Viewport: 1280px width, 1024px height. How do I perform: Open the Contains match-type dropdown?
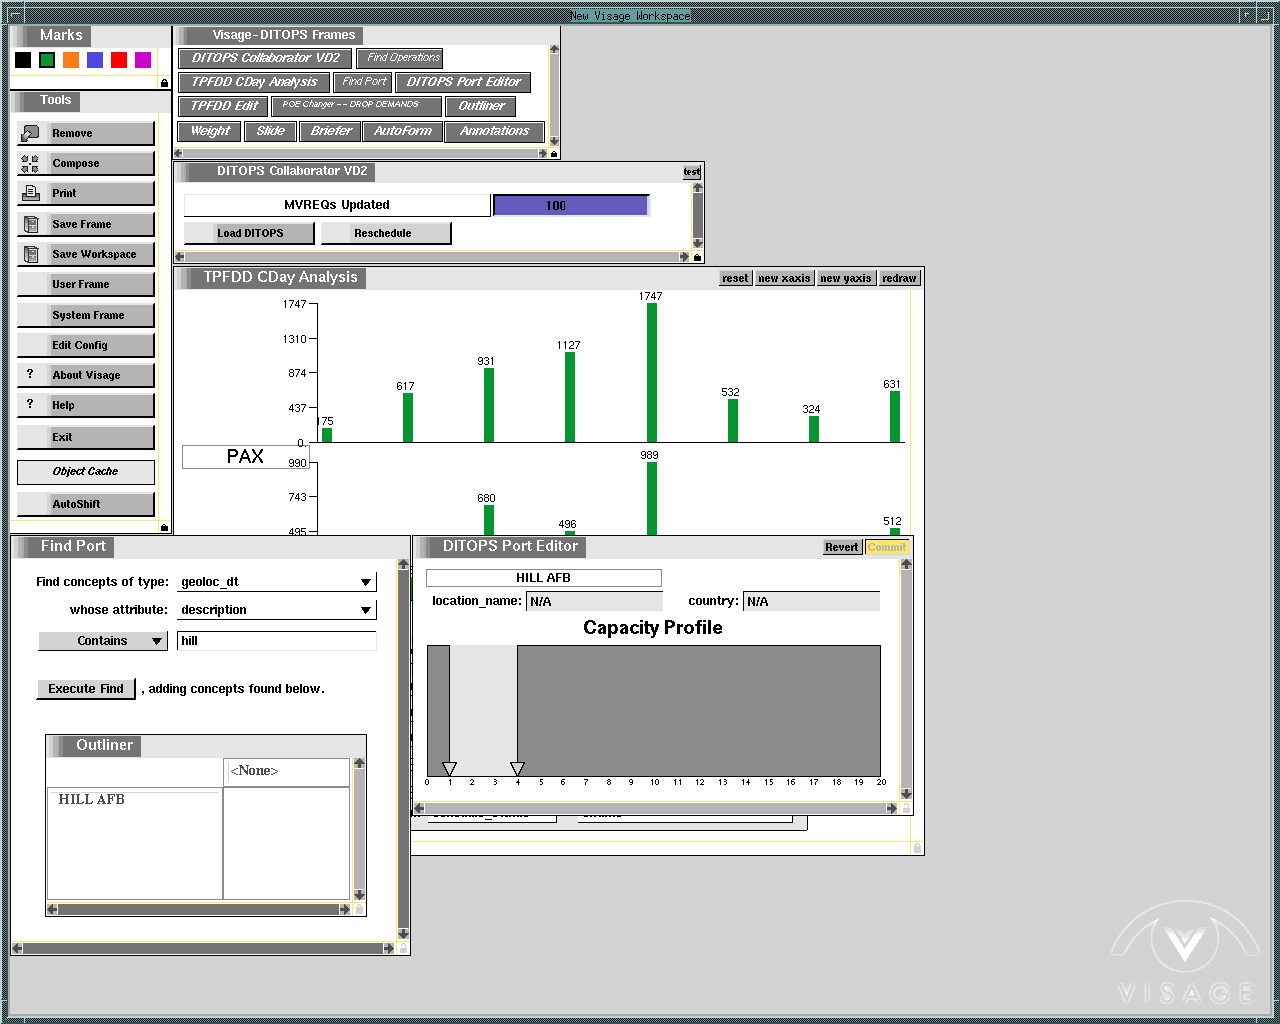[x=157, y=641]
